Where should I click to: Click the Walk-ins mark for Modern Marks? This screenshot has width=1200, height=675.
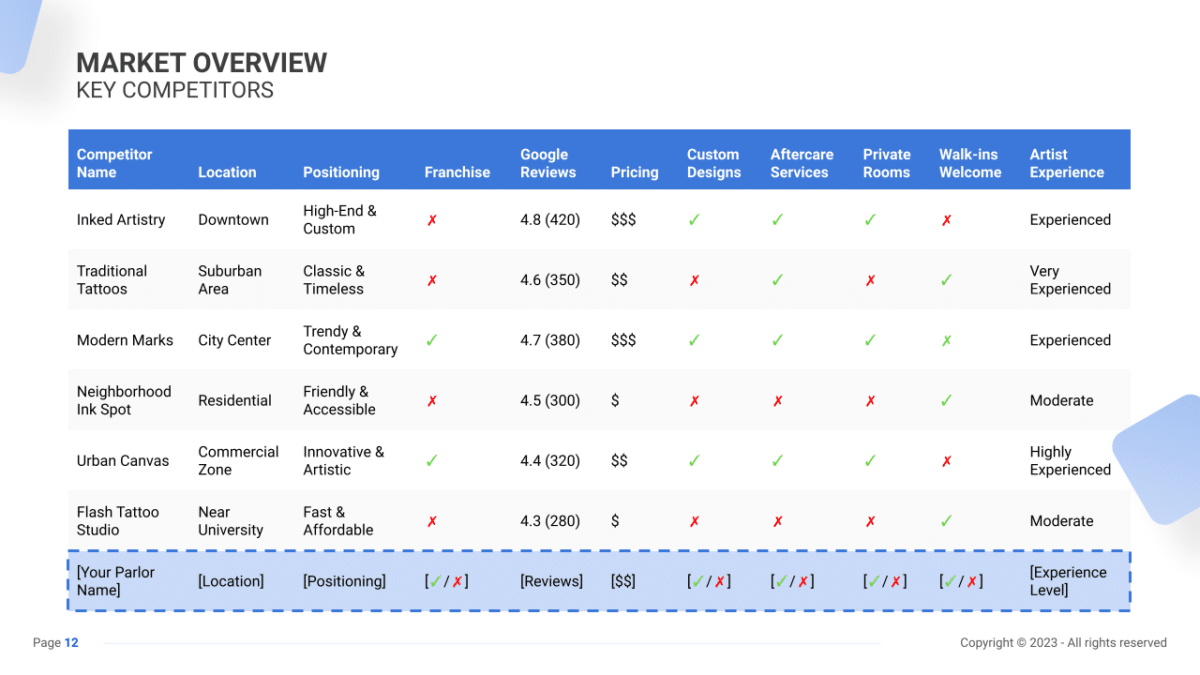point(946,340)
